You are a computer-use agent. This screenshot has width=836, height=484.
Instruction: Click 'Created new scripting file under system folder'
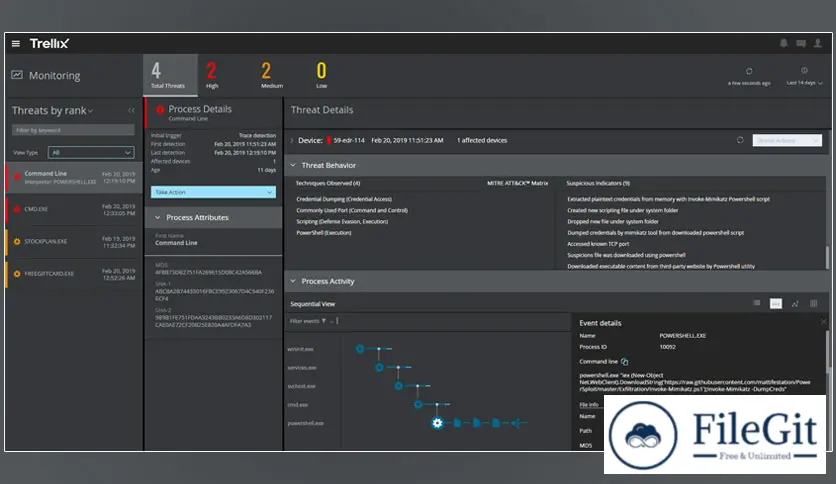pyautogui.click(x=623, y=211)
